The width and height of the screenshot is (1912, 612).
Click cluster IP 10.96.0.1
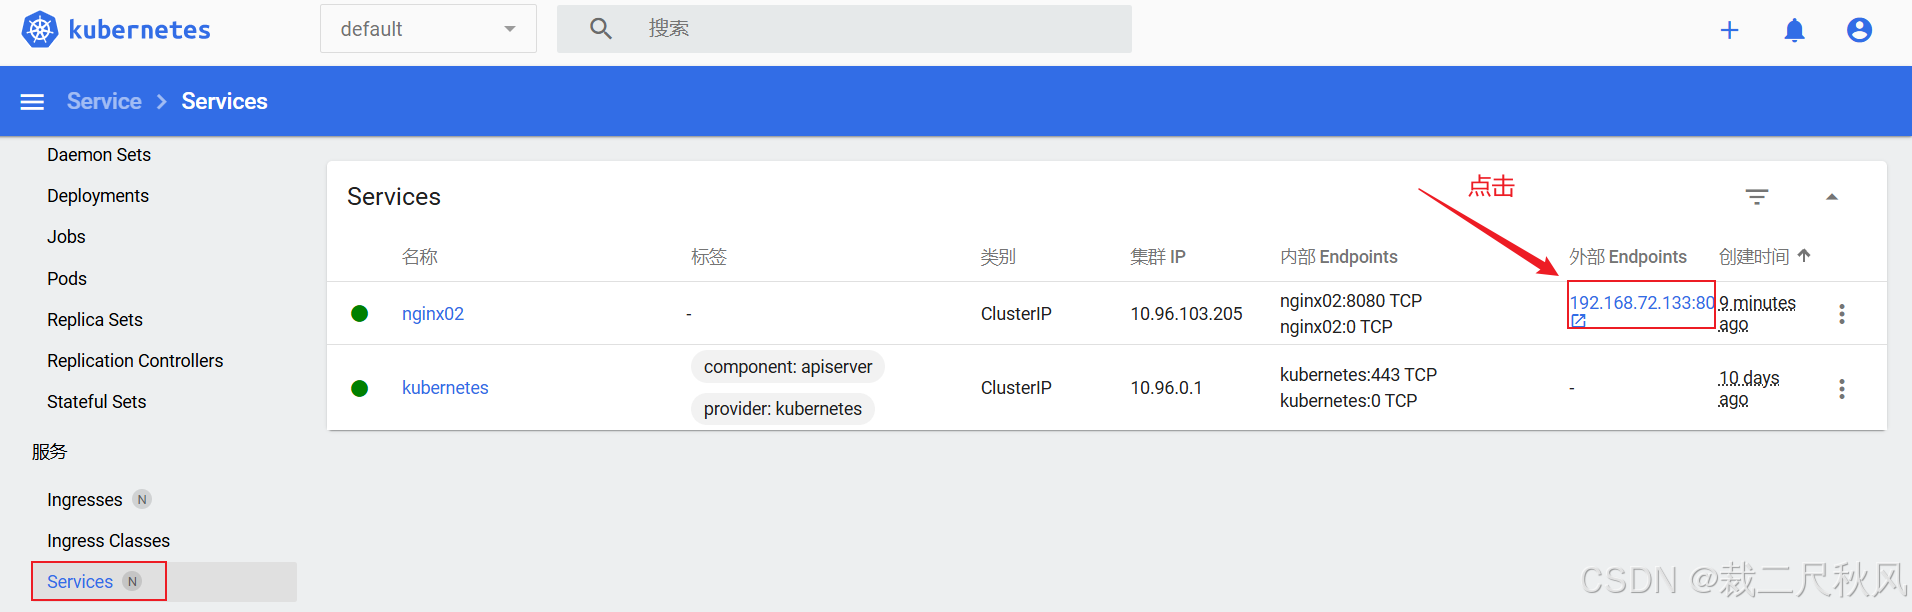(x=1166, y=388)
